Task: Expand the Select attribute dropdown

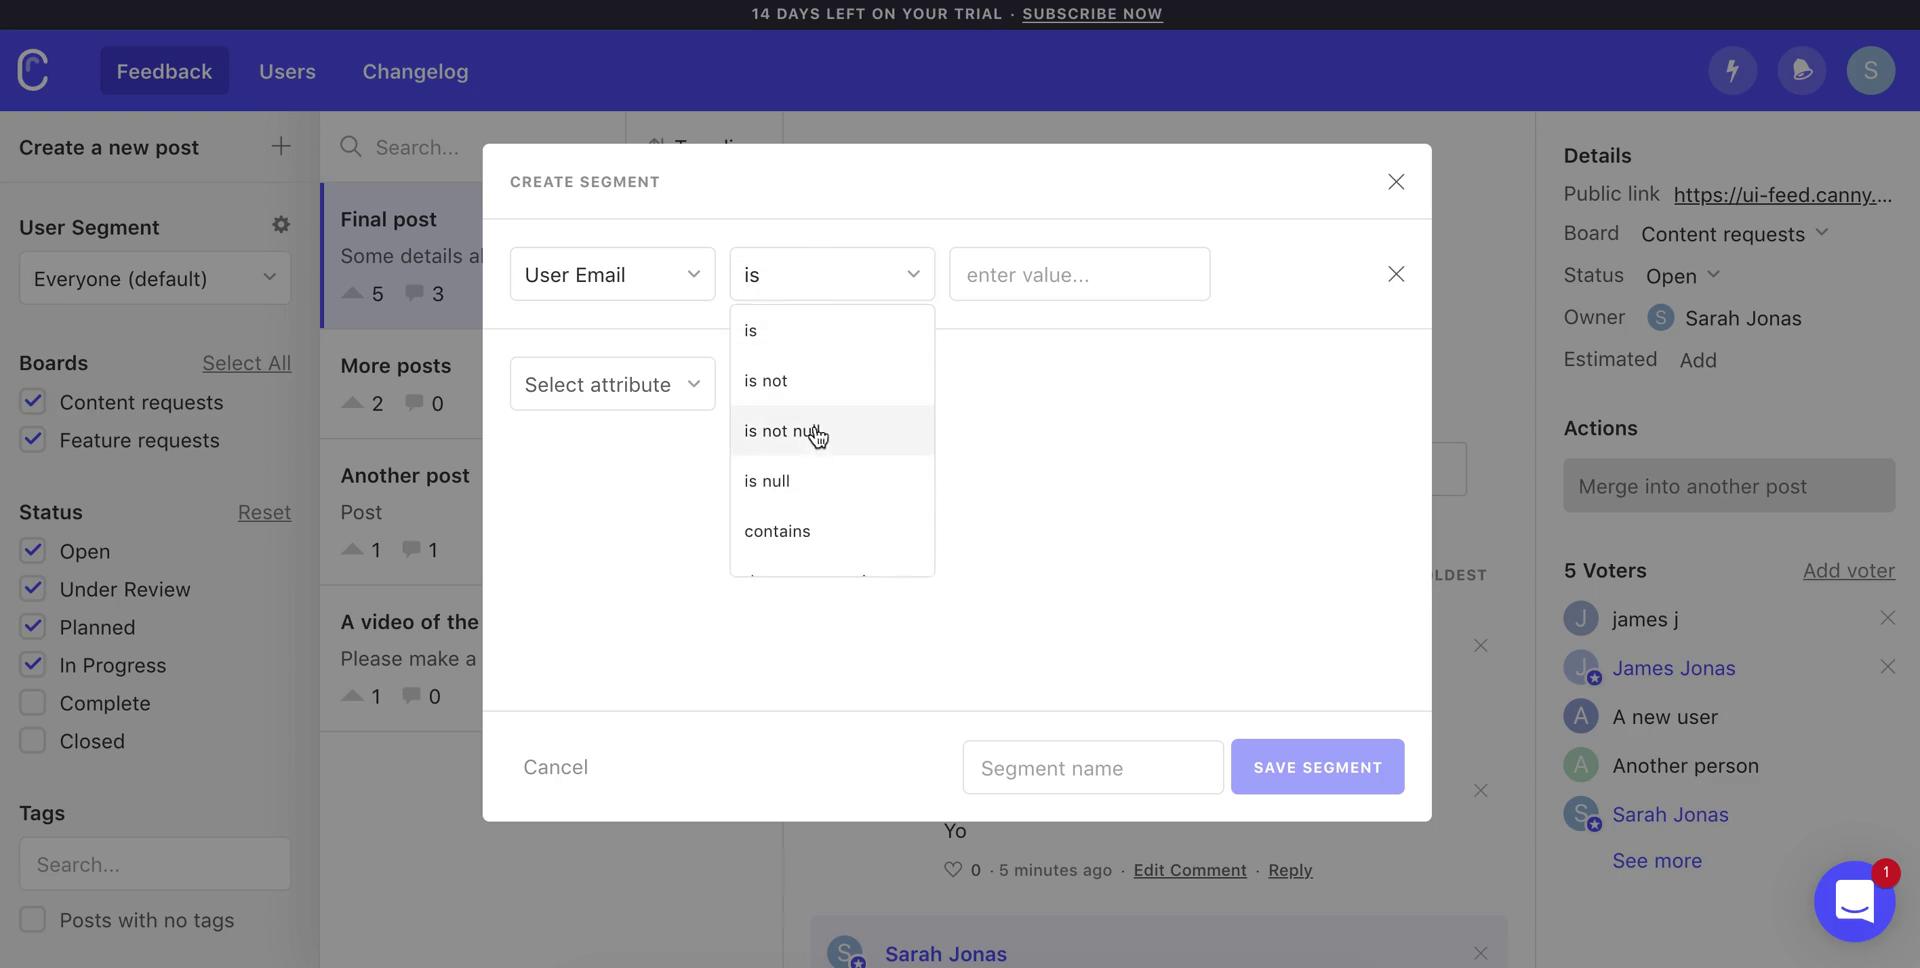Action: click(x=612, y=384)
